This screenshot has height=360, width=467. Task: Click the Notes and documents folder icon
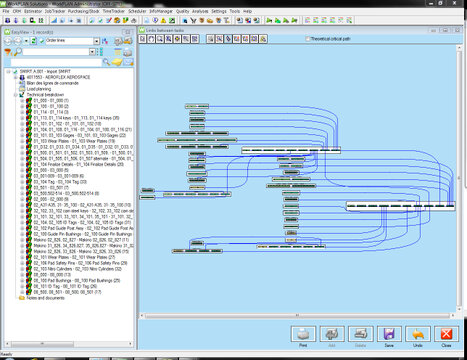[22, 298]
